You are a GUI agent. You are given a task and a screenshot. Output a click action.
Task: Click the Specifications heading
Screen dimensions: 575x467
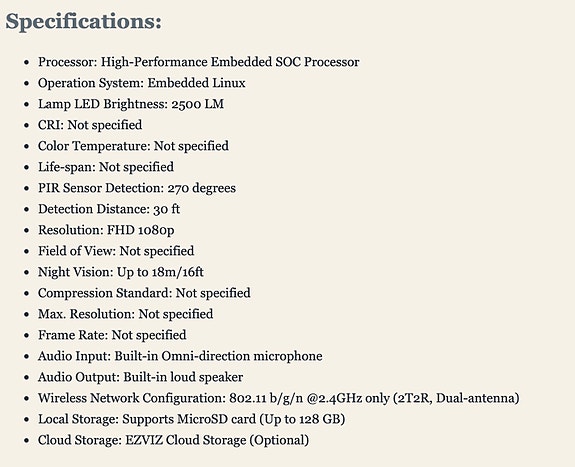pos(83,22)
